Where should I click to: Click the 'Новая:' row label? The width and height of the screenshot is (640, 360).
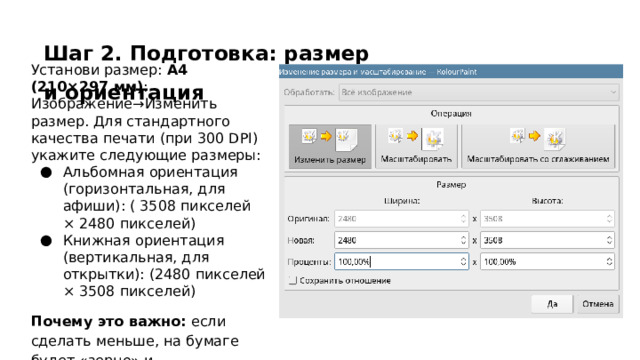(301, 240)
